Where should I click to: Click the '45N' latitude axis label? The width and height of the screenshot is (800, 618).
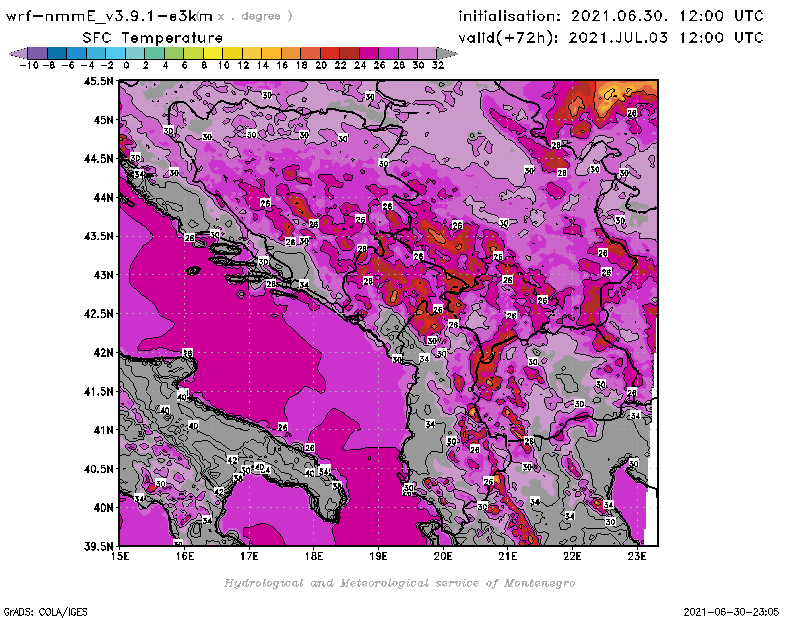point(104,120)
